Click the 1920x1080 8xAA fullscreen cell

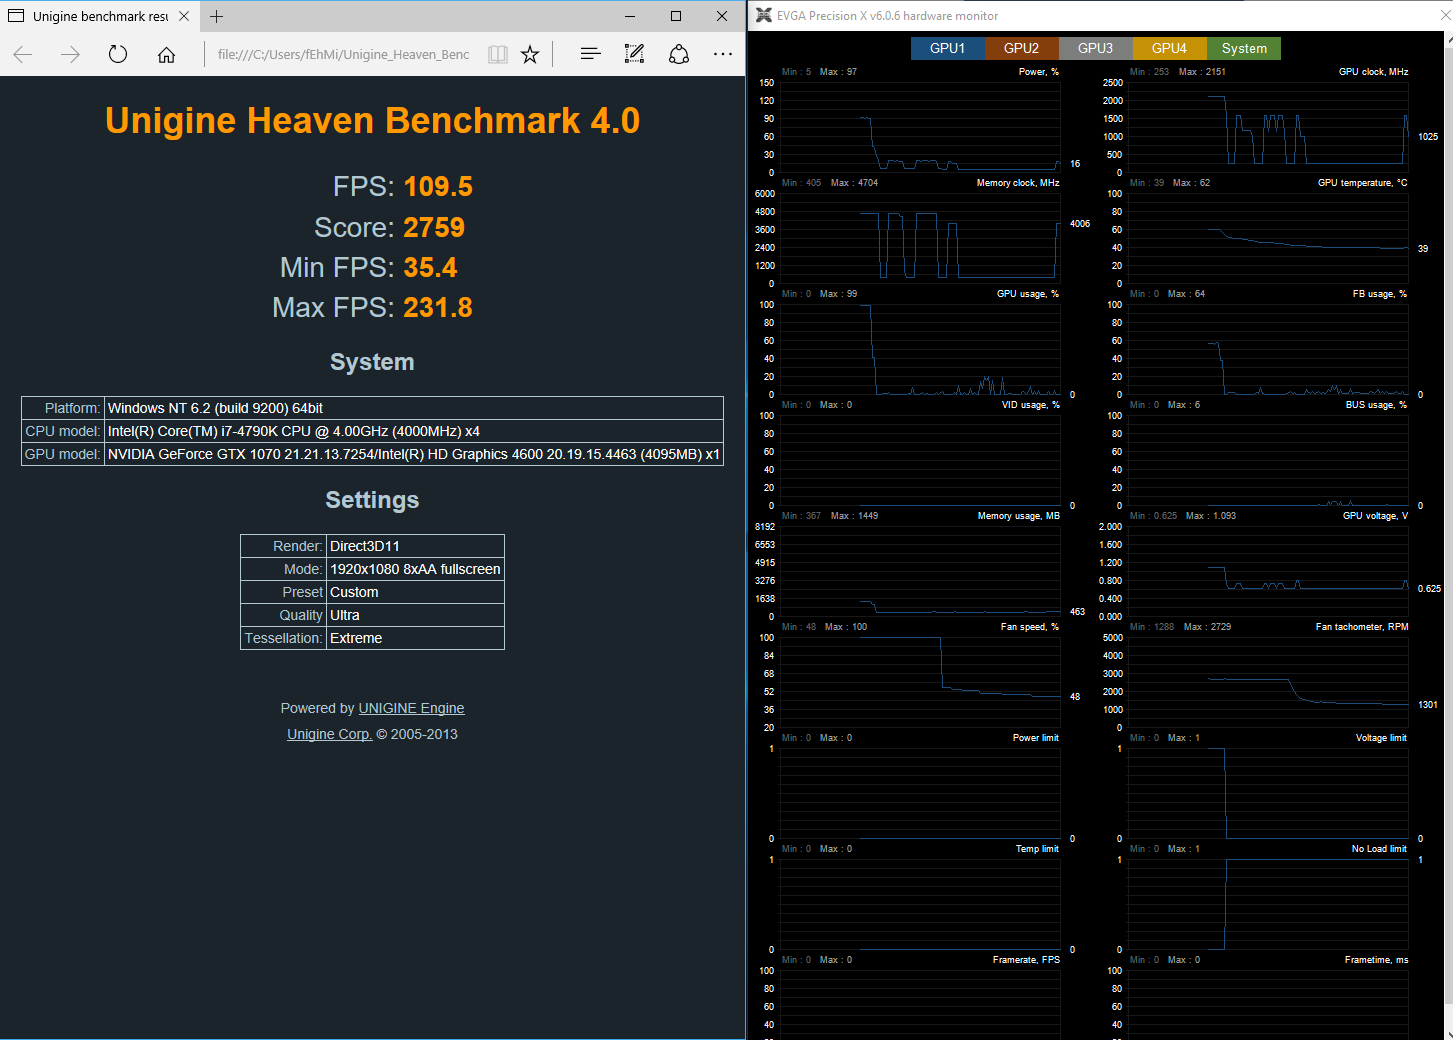tap(415, 569)
